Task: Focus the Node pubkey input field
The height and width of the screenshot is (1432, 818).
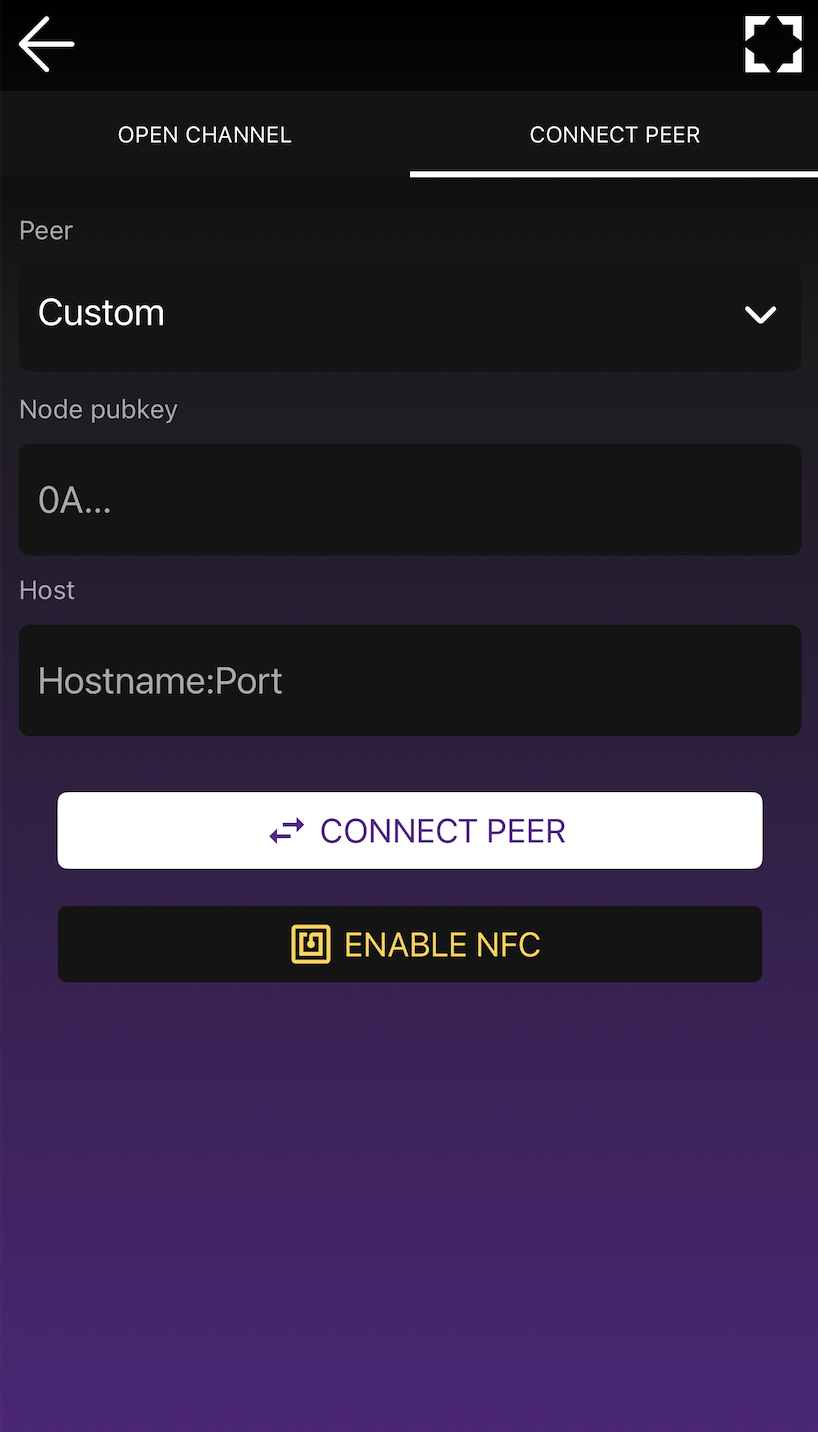Action: click(410, 500)
